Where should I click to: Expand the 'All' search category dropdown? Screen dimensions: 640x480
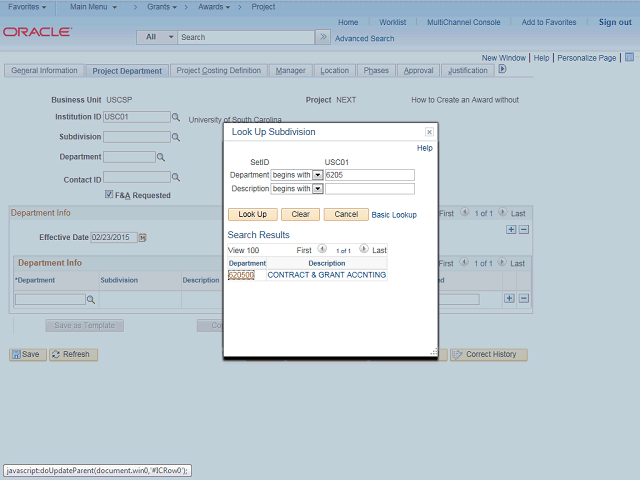[156, 37]
